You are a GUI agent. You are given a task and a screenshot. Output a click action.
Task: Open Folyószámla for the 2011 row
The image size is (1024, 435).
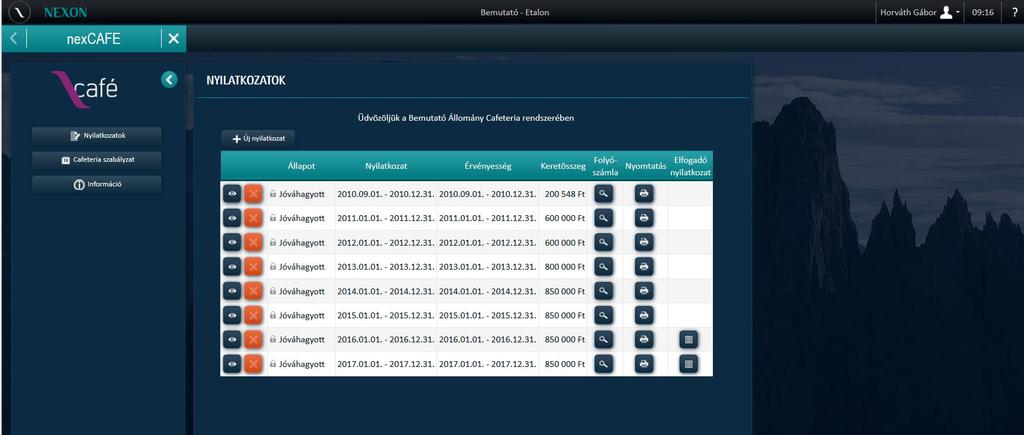click(603, 218)
